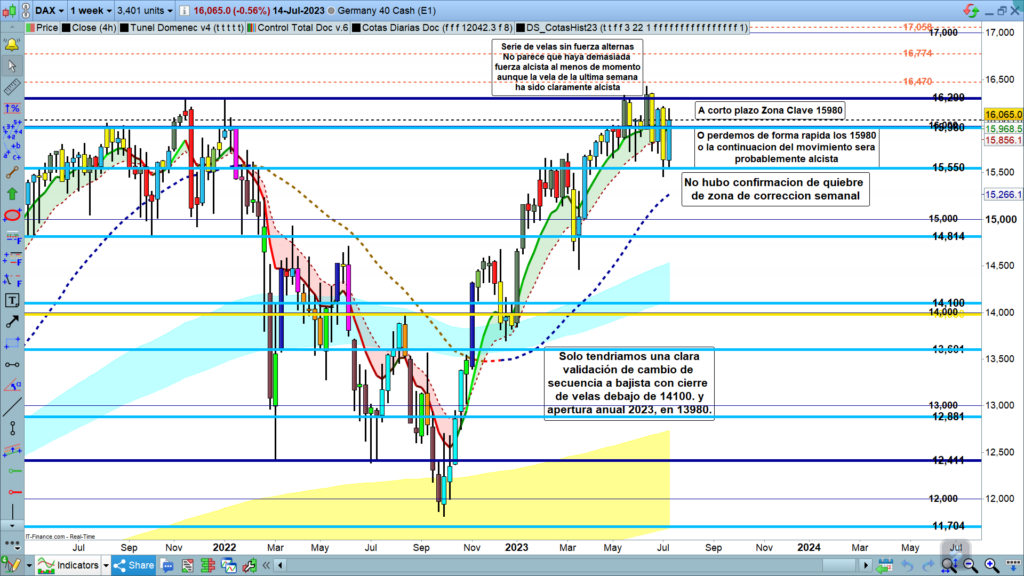1024x576 pixels.
Task: Open the Indicators menu
Action: point(70,565)
